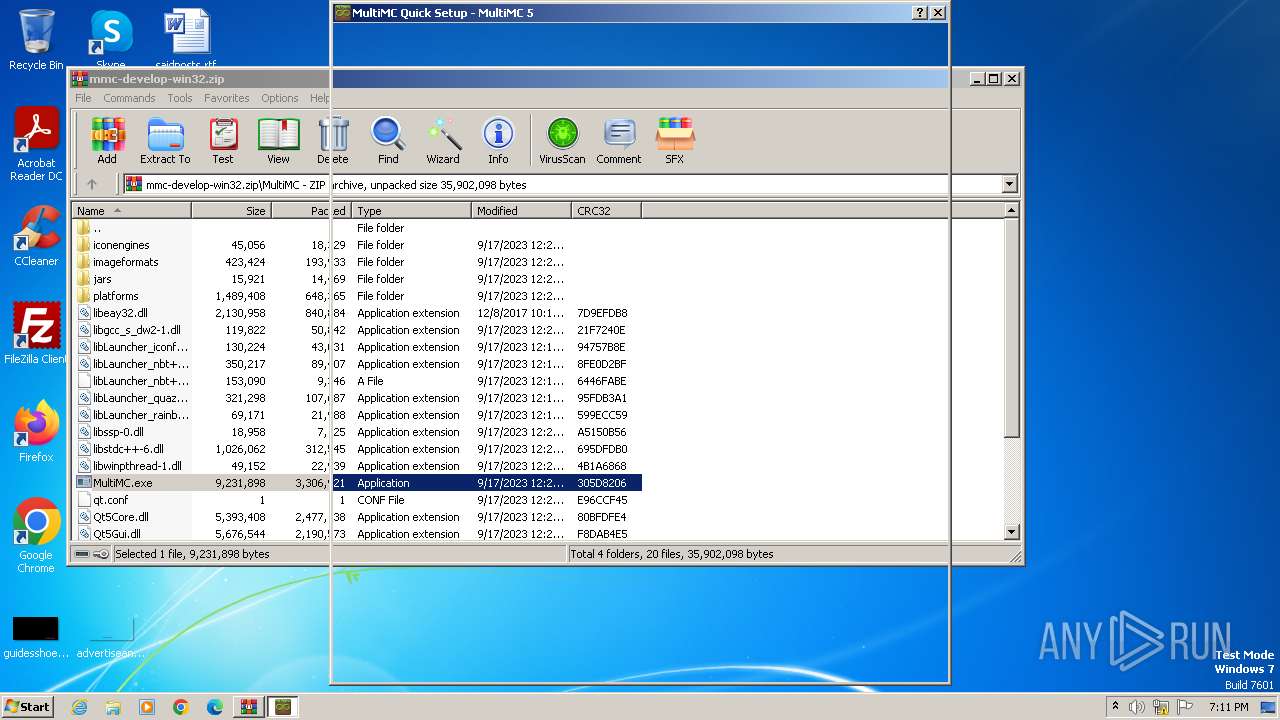This screenshot has height=720, width=1280.
Task: Click the disk icons in WinRAR's status bar
Action: [x=90, y=554]
